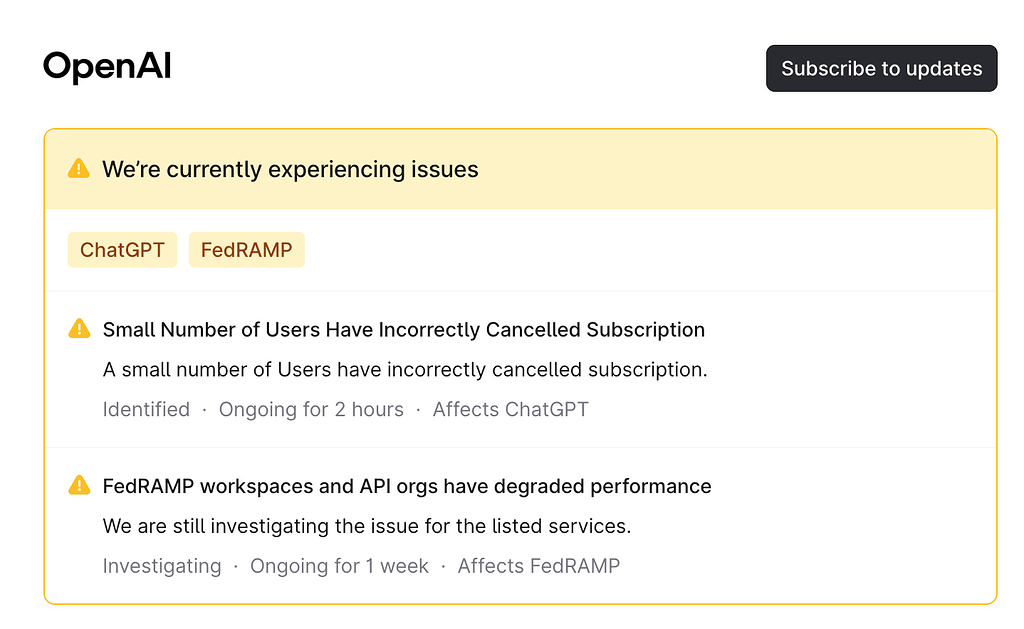Image resolution: width=1024 pixels, height=629 pixels.
Task: Click 'Affects FedRAMP' label
Action: [x=538, y=566]
